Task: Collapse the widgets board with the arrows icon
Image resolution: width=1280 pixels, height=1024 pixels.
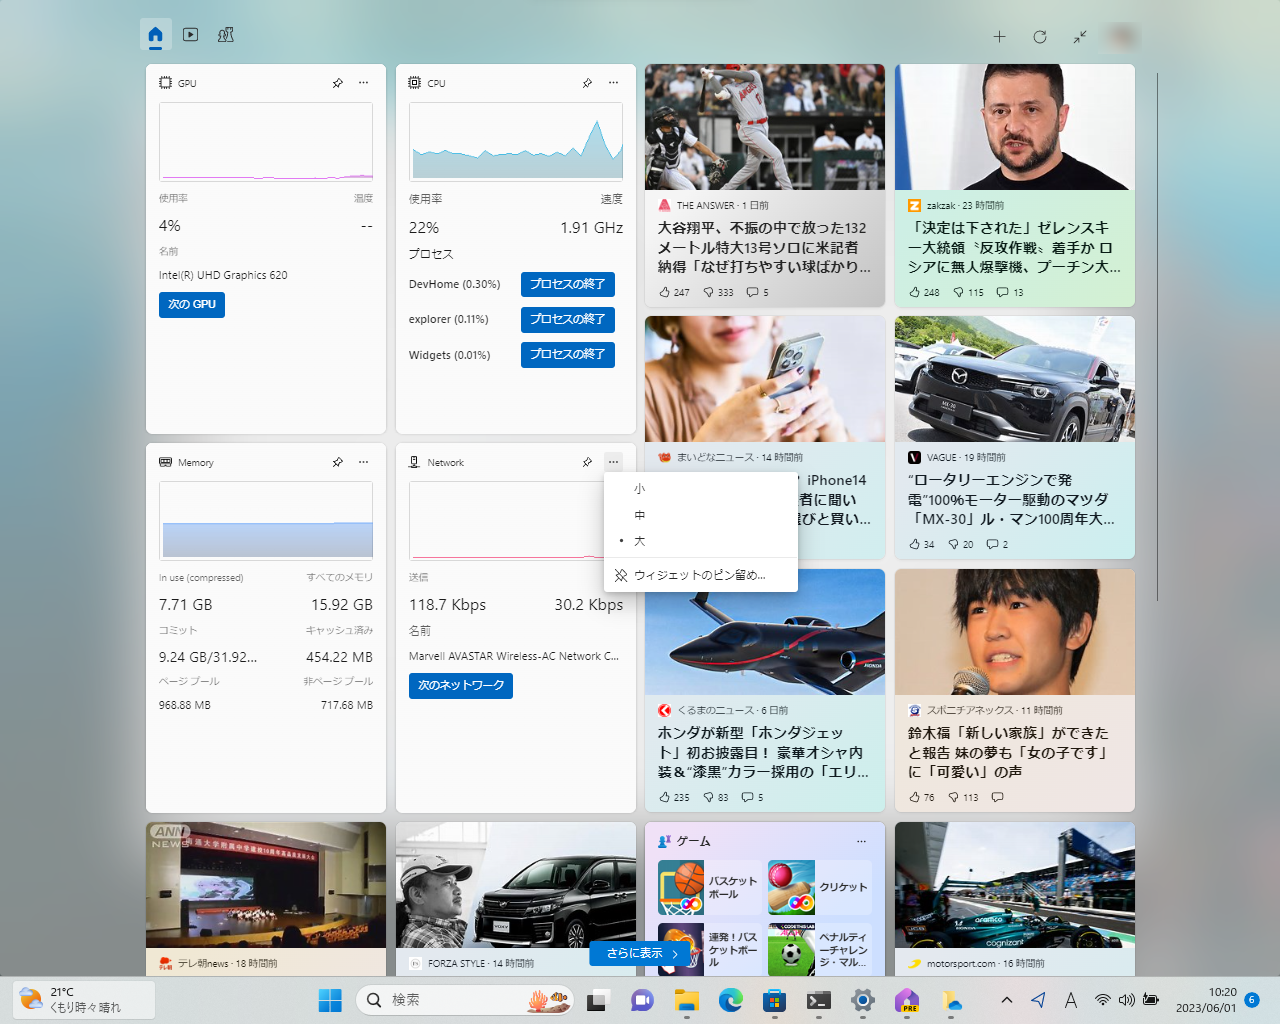Action: coord(1080,36)
